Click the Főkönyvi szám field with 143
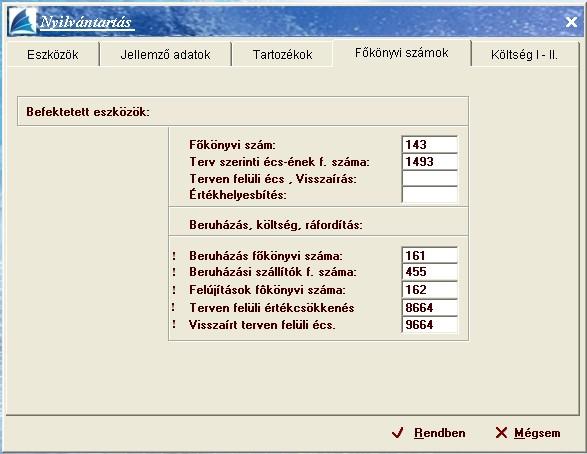The image size is (587, 454). click(x=429, y=144)
